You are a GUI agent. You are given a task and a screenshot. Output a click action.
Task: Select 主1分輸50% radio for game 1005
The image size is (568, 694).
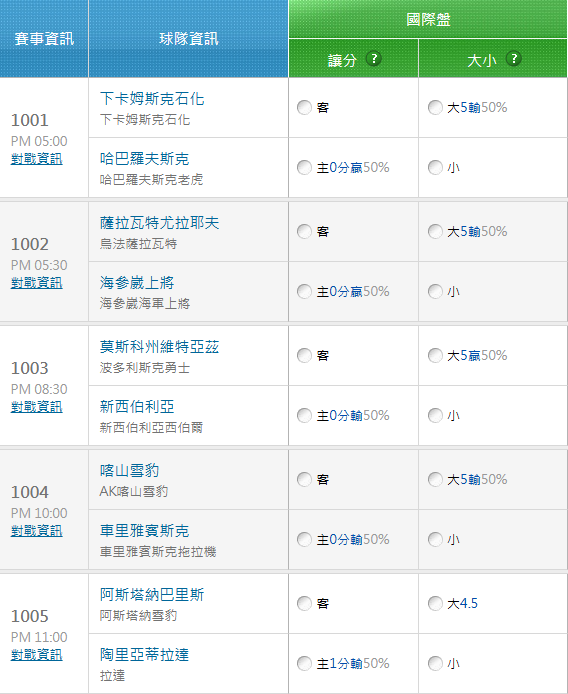point(304,663)
